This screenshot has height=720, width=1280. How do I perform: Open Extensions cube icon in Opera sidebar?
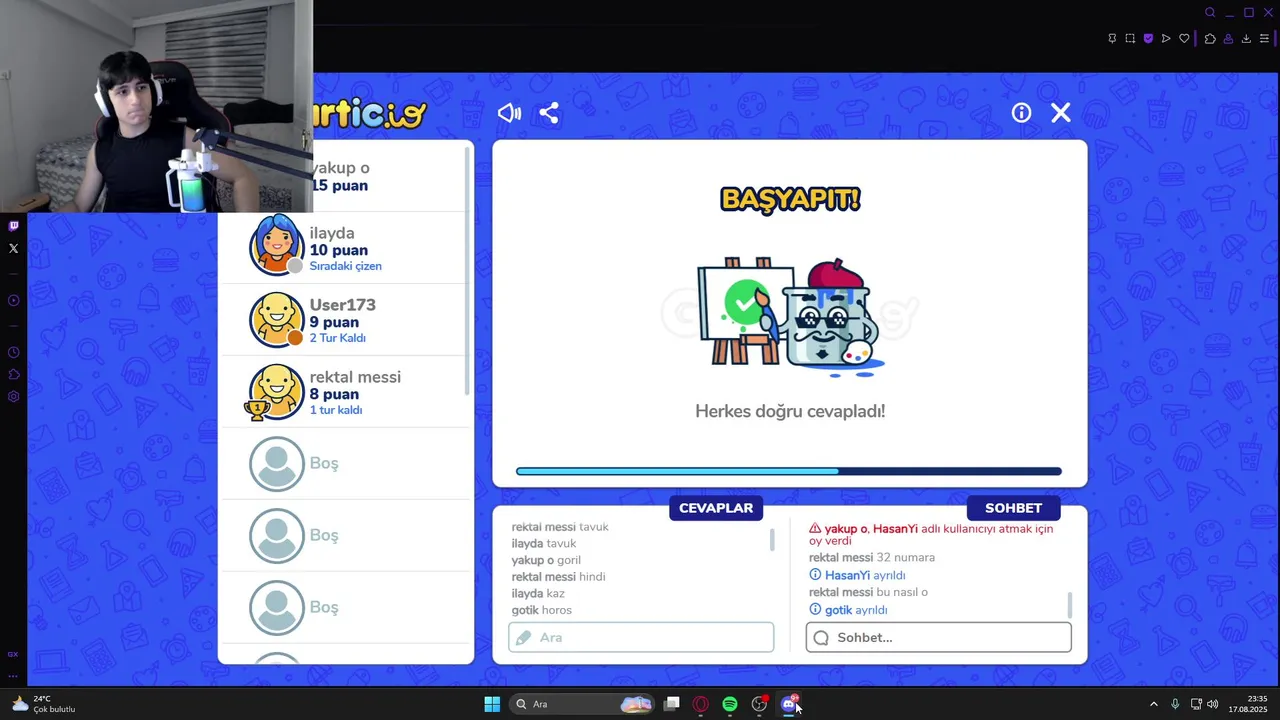tap(13, 374)
